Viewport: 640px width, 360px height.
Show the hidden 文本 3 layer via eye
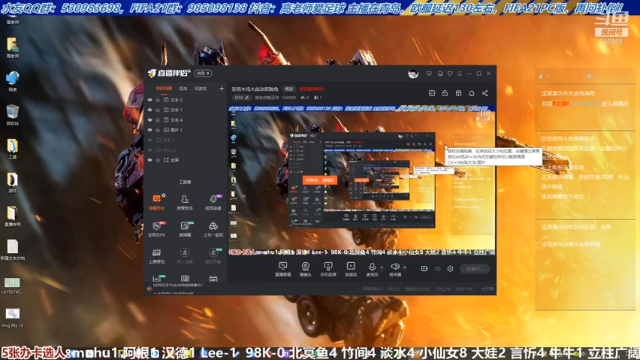tap(150, 140)
